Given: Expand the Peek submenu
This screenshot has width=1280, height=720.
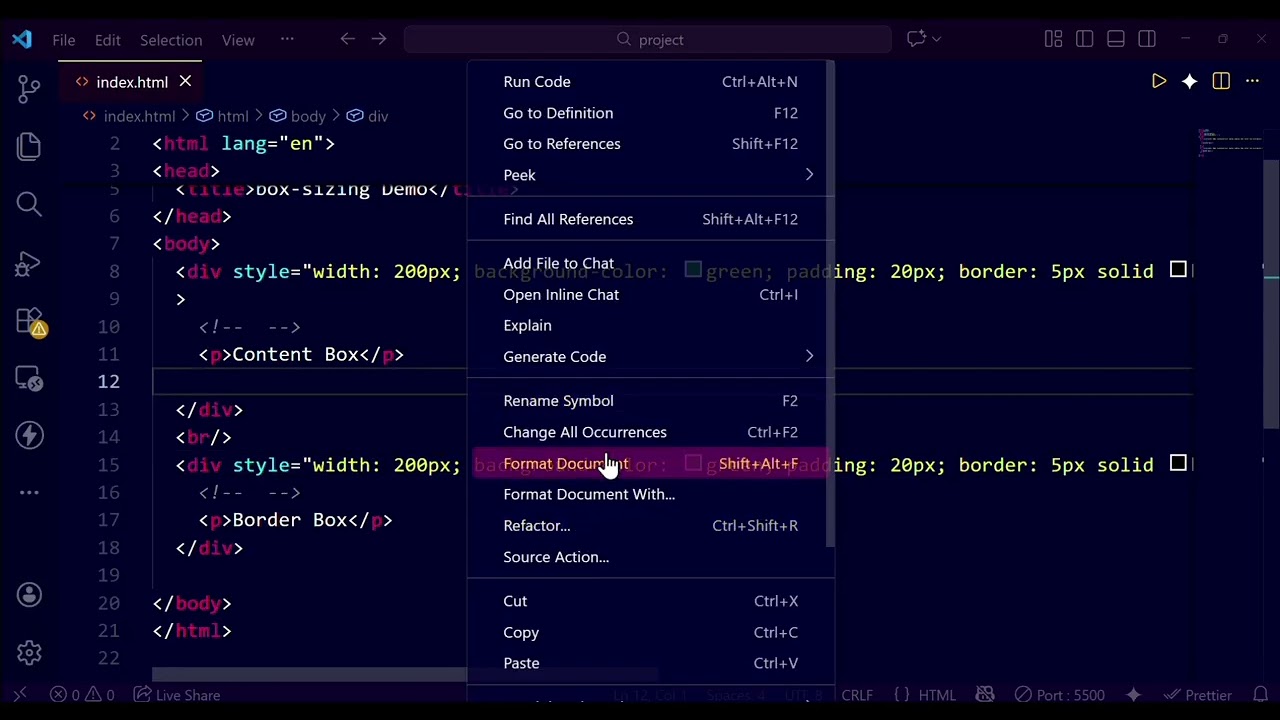Looking at the screenshot, I should click(651, 175).
